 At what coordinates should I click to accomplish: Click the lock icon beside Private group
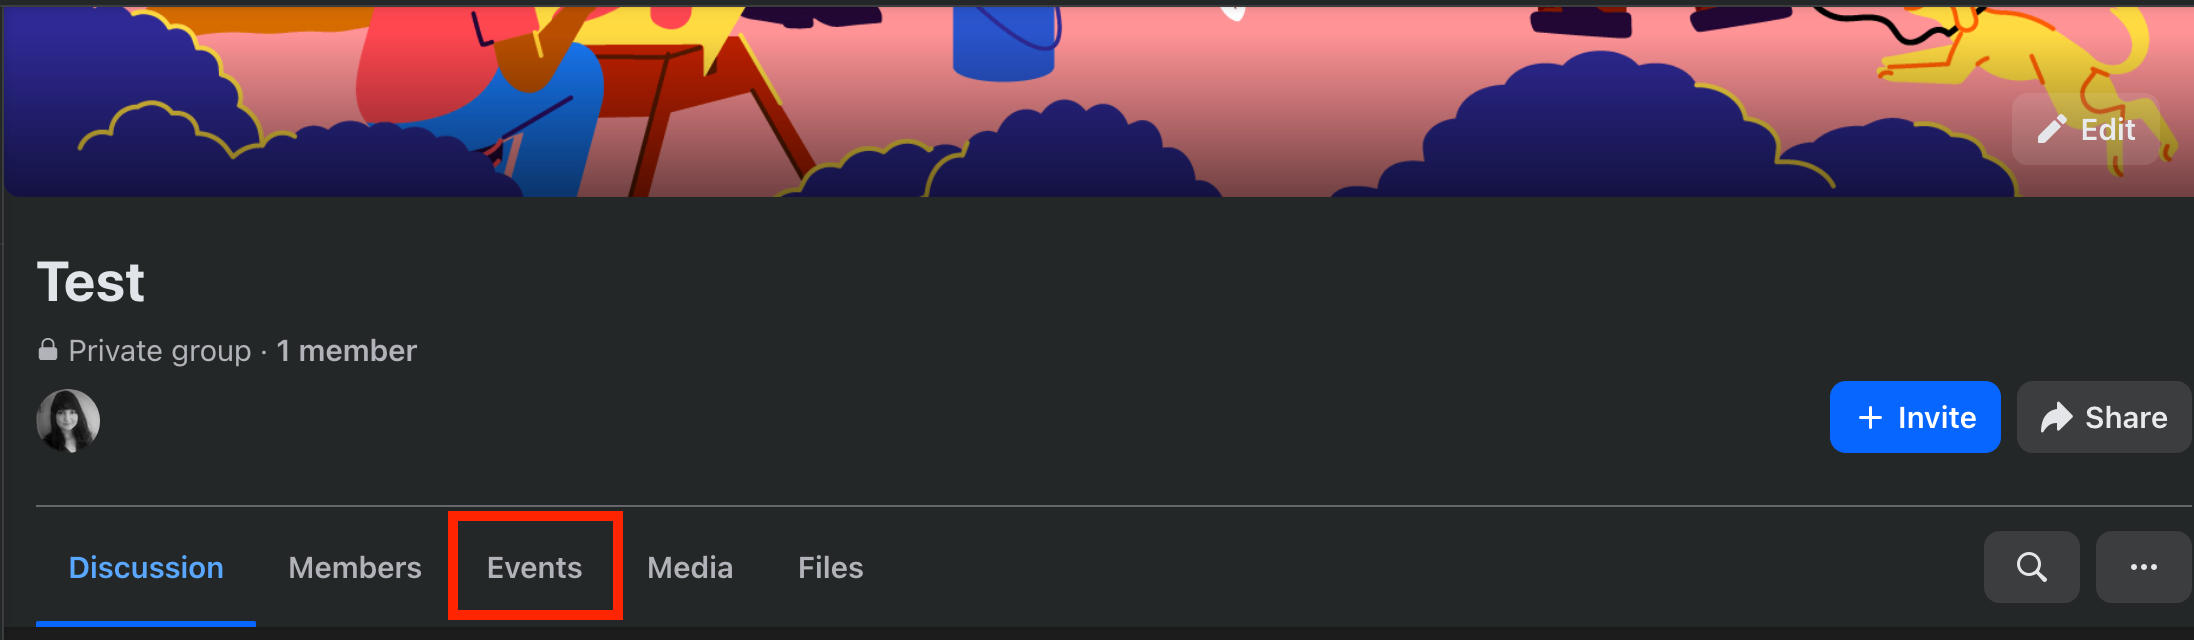tap(47, 350)
